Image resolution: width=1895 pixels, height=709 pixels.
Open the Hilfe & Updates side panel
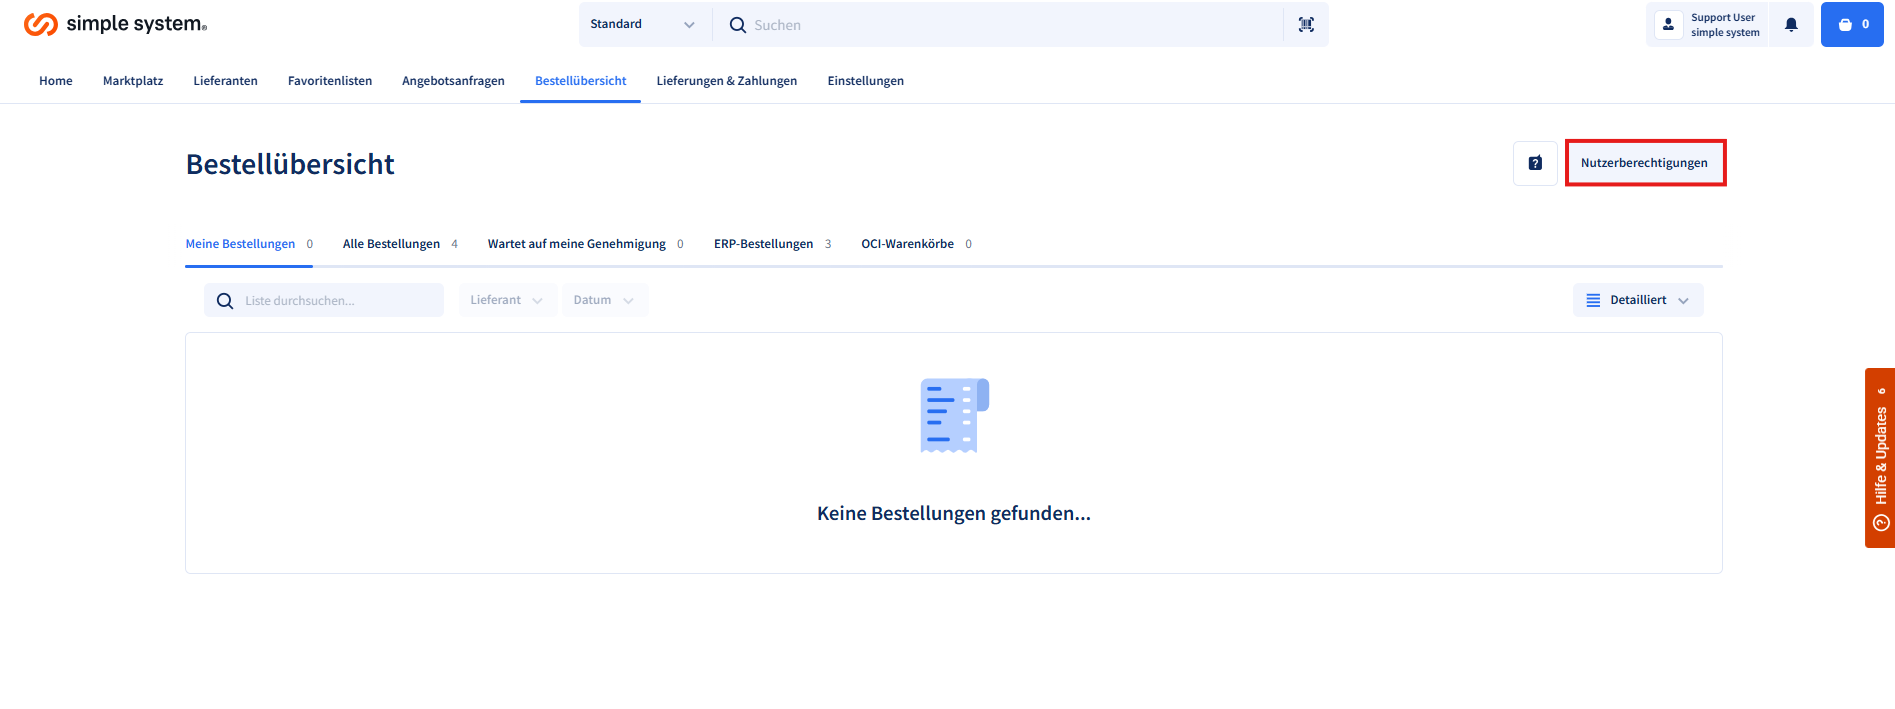(1880, 457)
